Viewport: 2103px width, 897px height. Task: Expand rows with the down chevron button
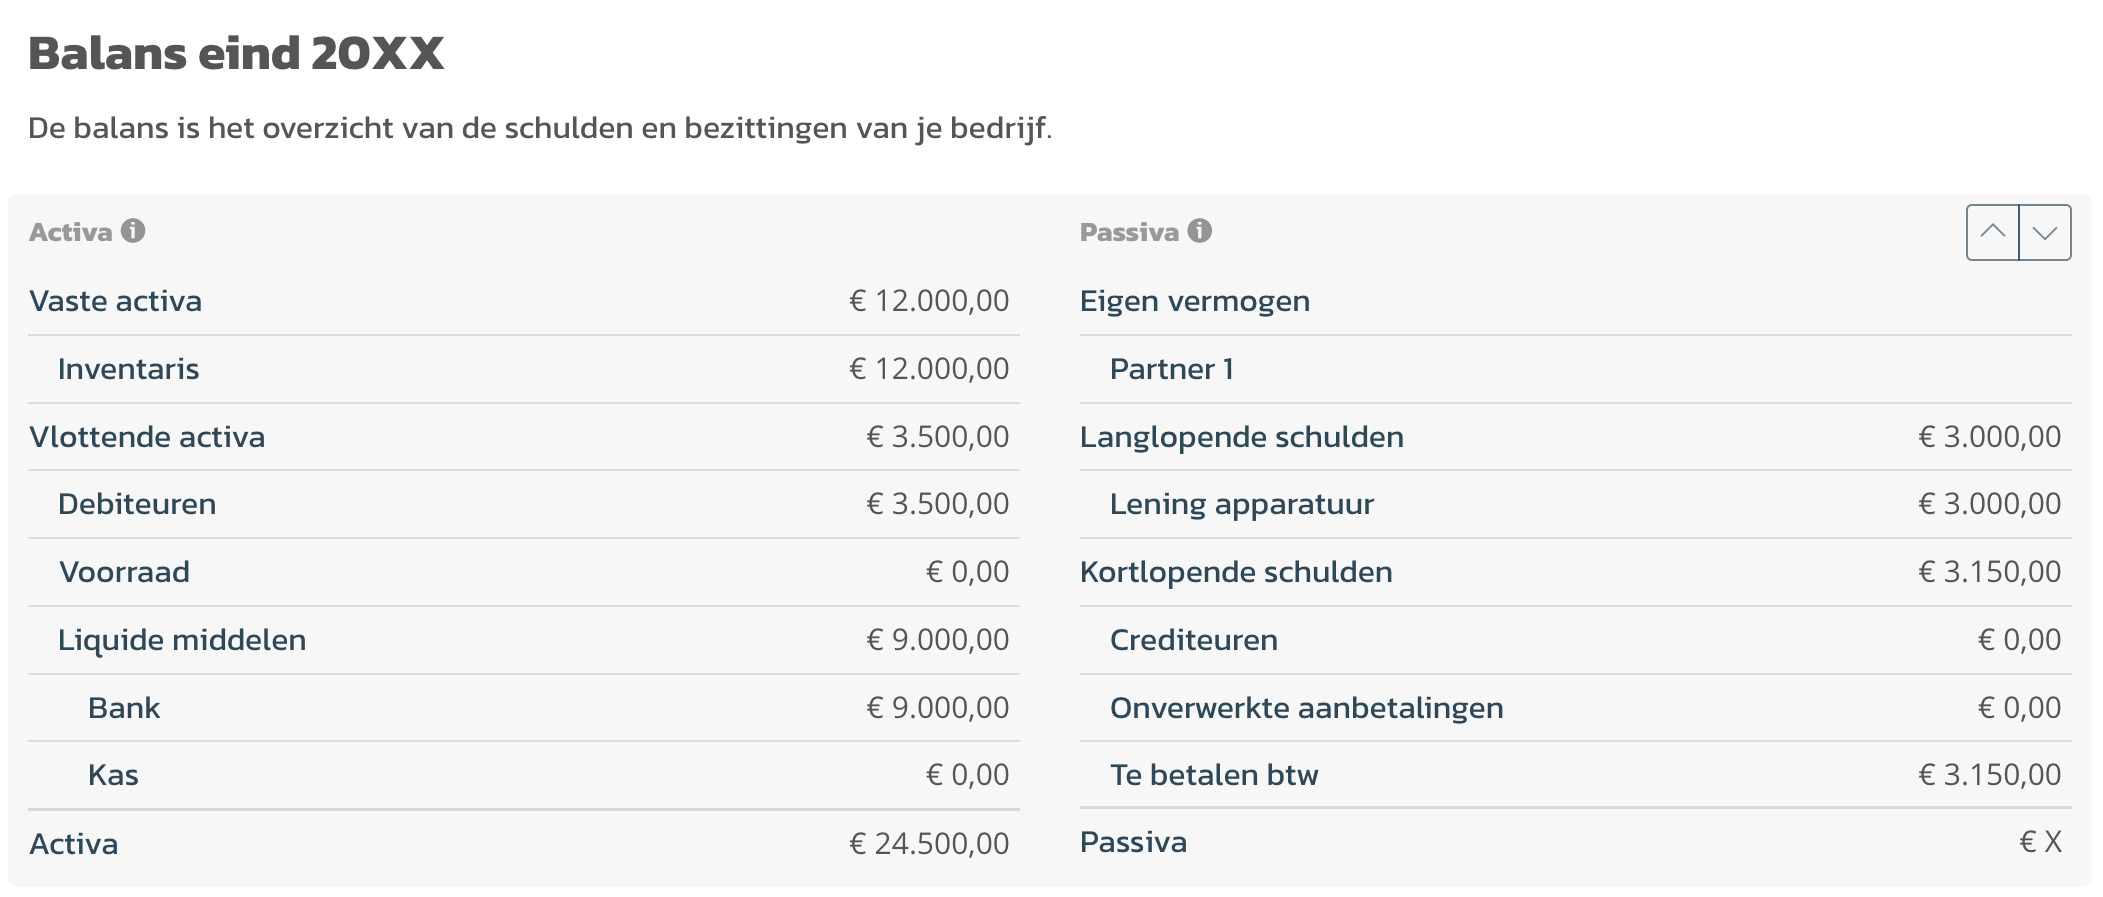point(2045,232)
